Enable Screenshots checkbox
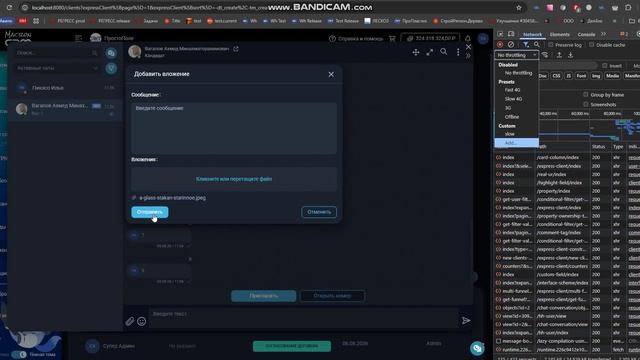Screen dimensions: 640x360 [586, 104]
